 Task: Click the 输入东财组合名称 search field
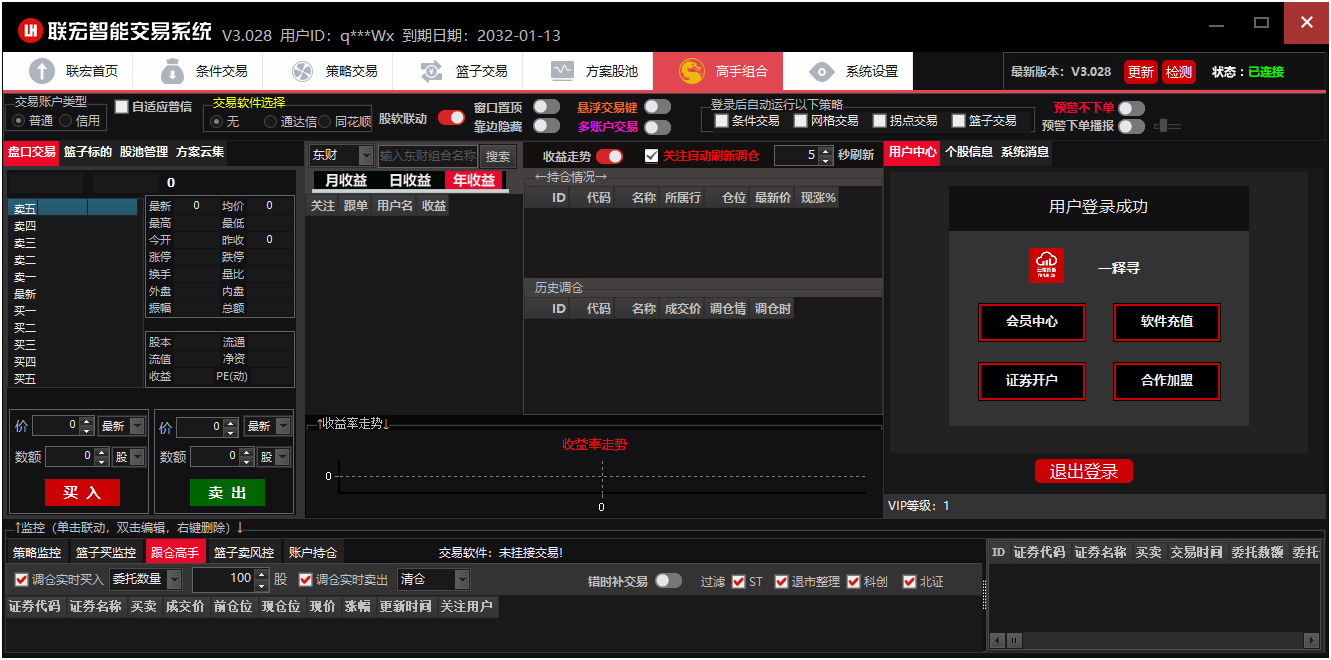click(428, 155)
